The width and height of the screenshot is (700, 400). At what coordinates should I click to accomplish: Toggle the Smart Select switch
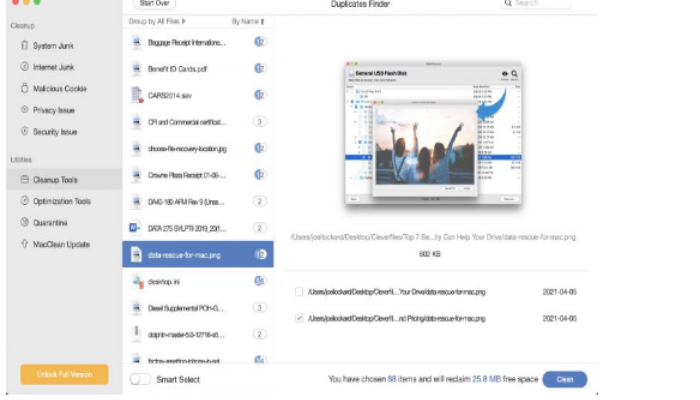[x=140, y=379]
